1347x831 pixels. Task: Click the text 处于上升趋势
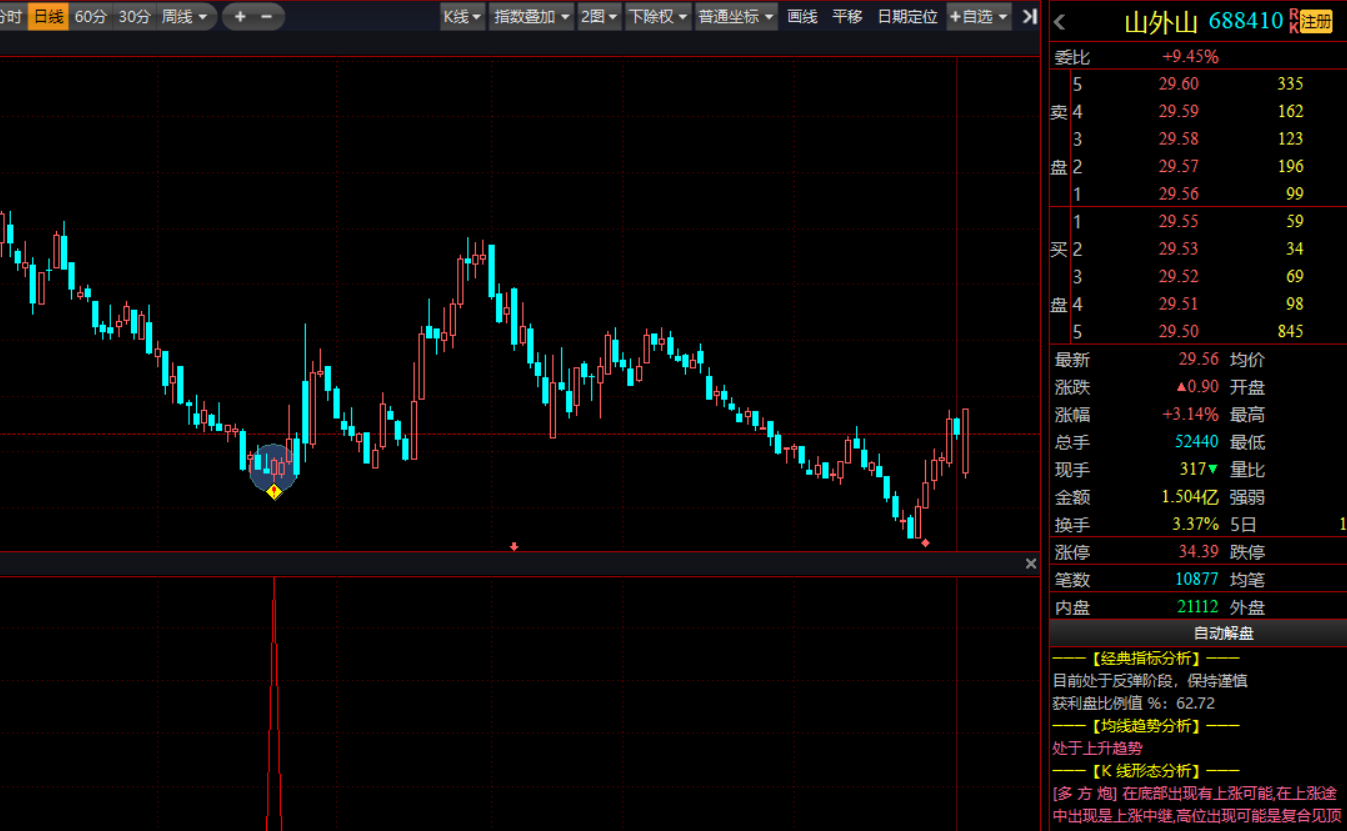[x=1097, y=748]
